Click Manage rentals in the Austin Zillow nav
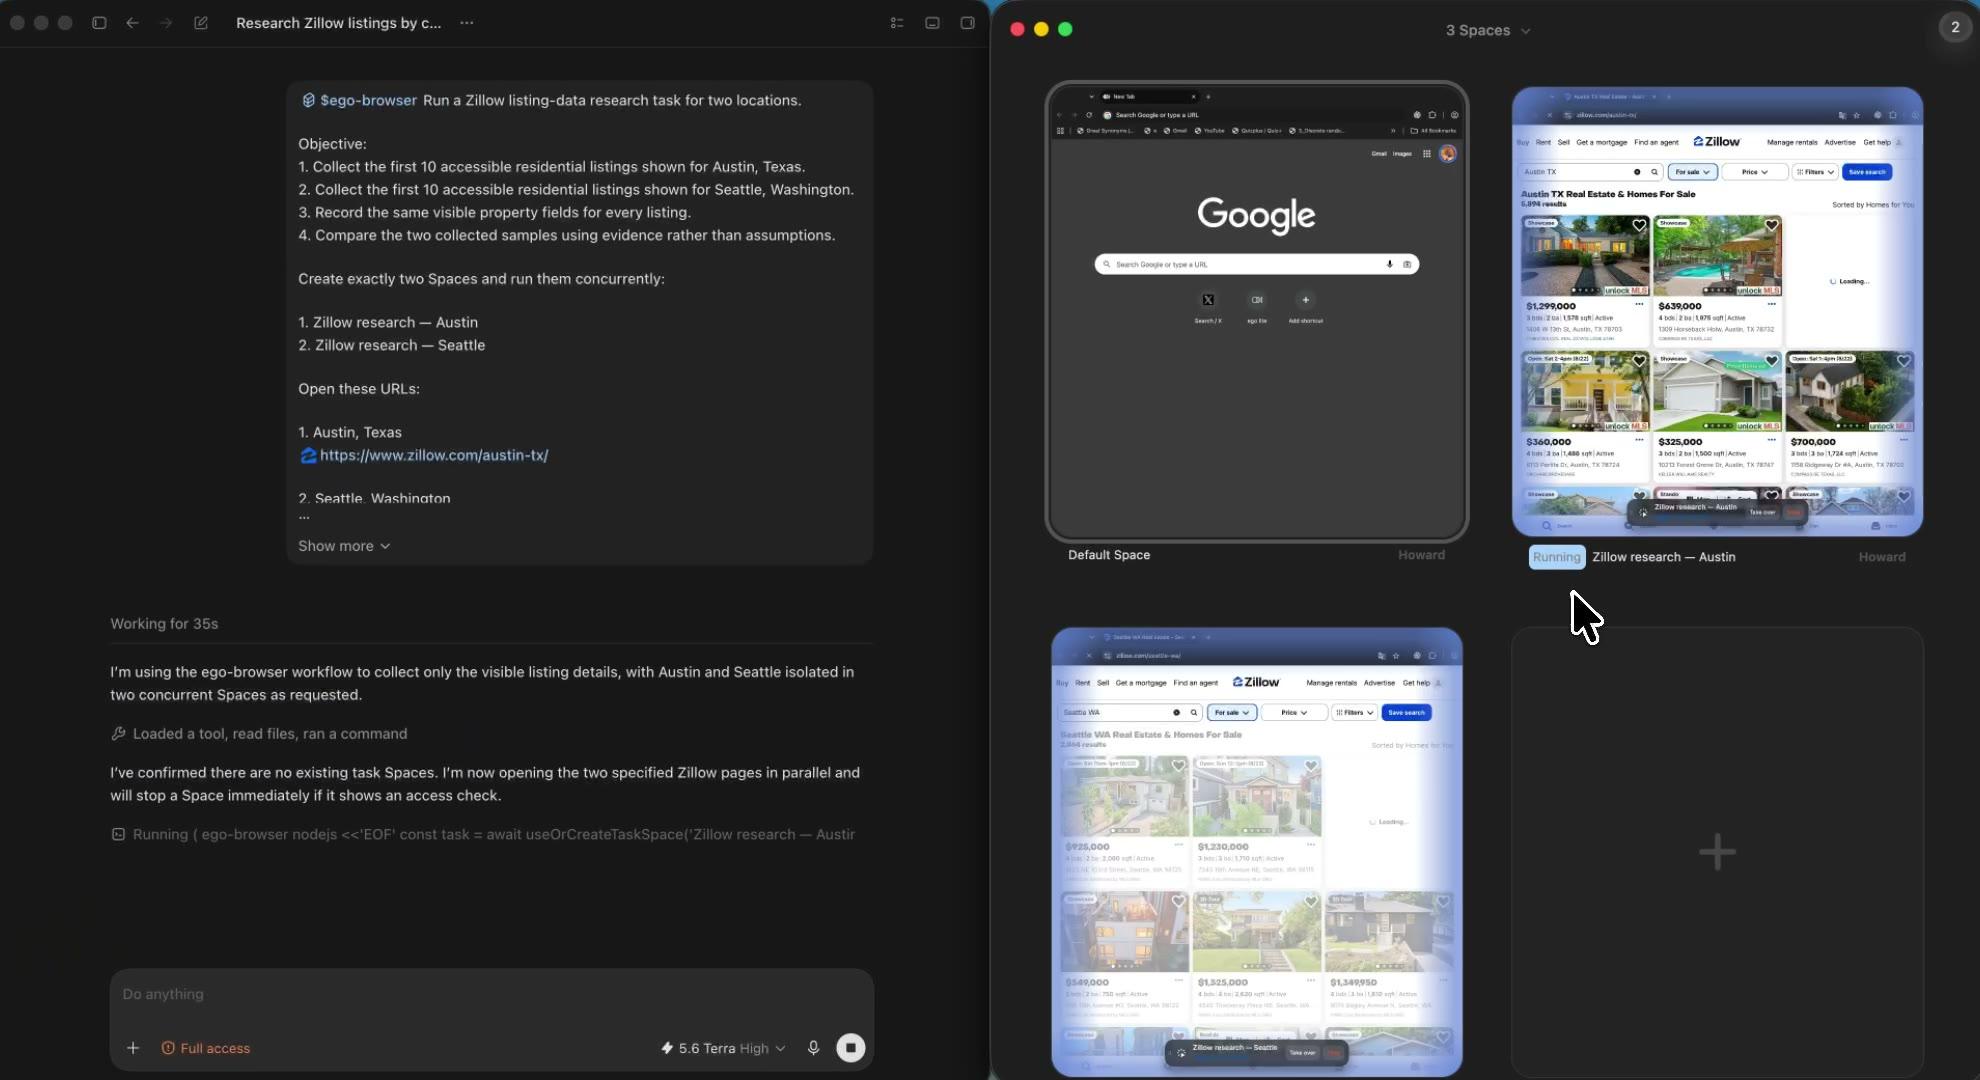 [x=1792, y=142]
